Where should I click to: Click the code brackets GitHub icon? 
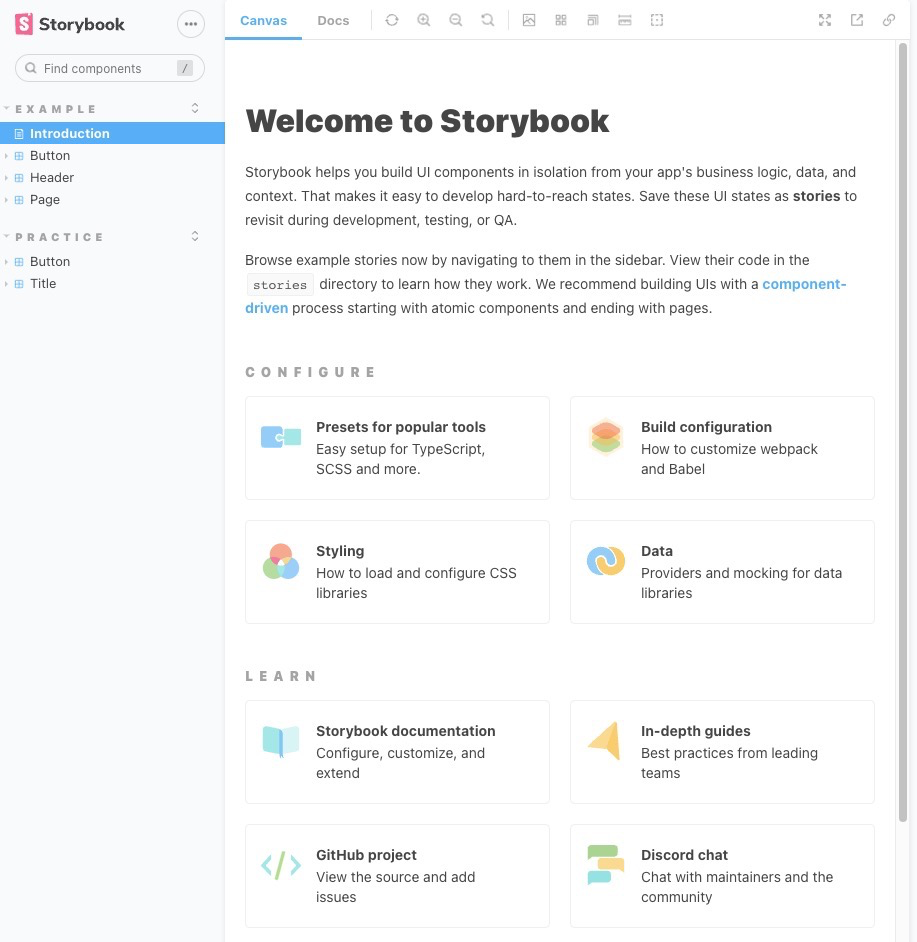pos(281,865)
